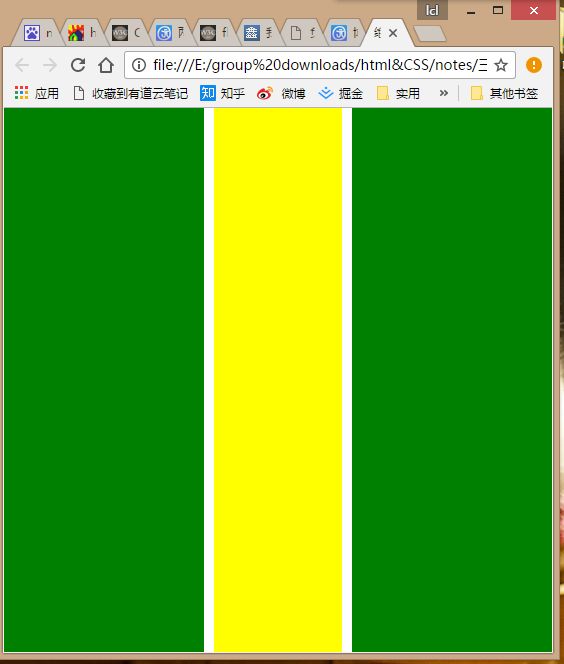Click the right green column
Image resolution: width=564 pixels, height=664 pixels.
pos(452,380)
